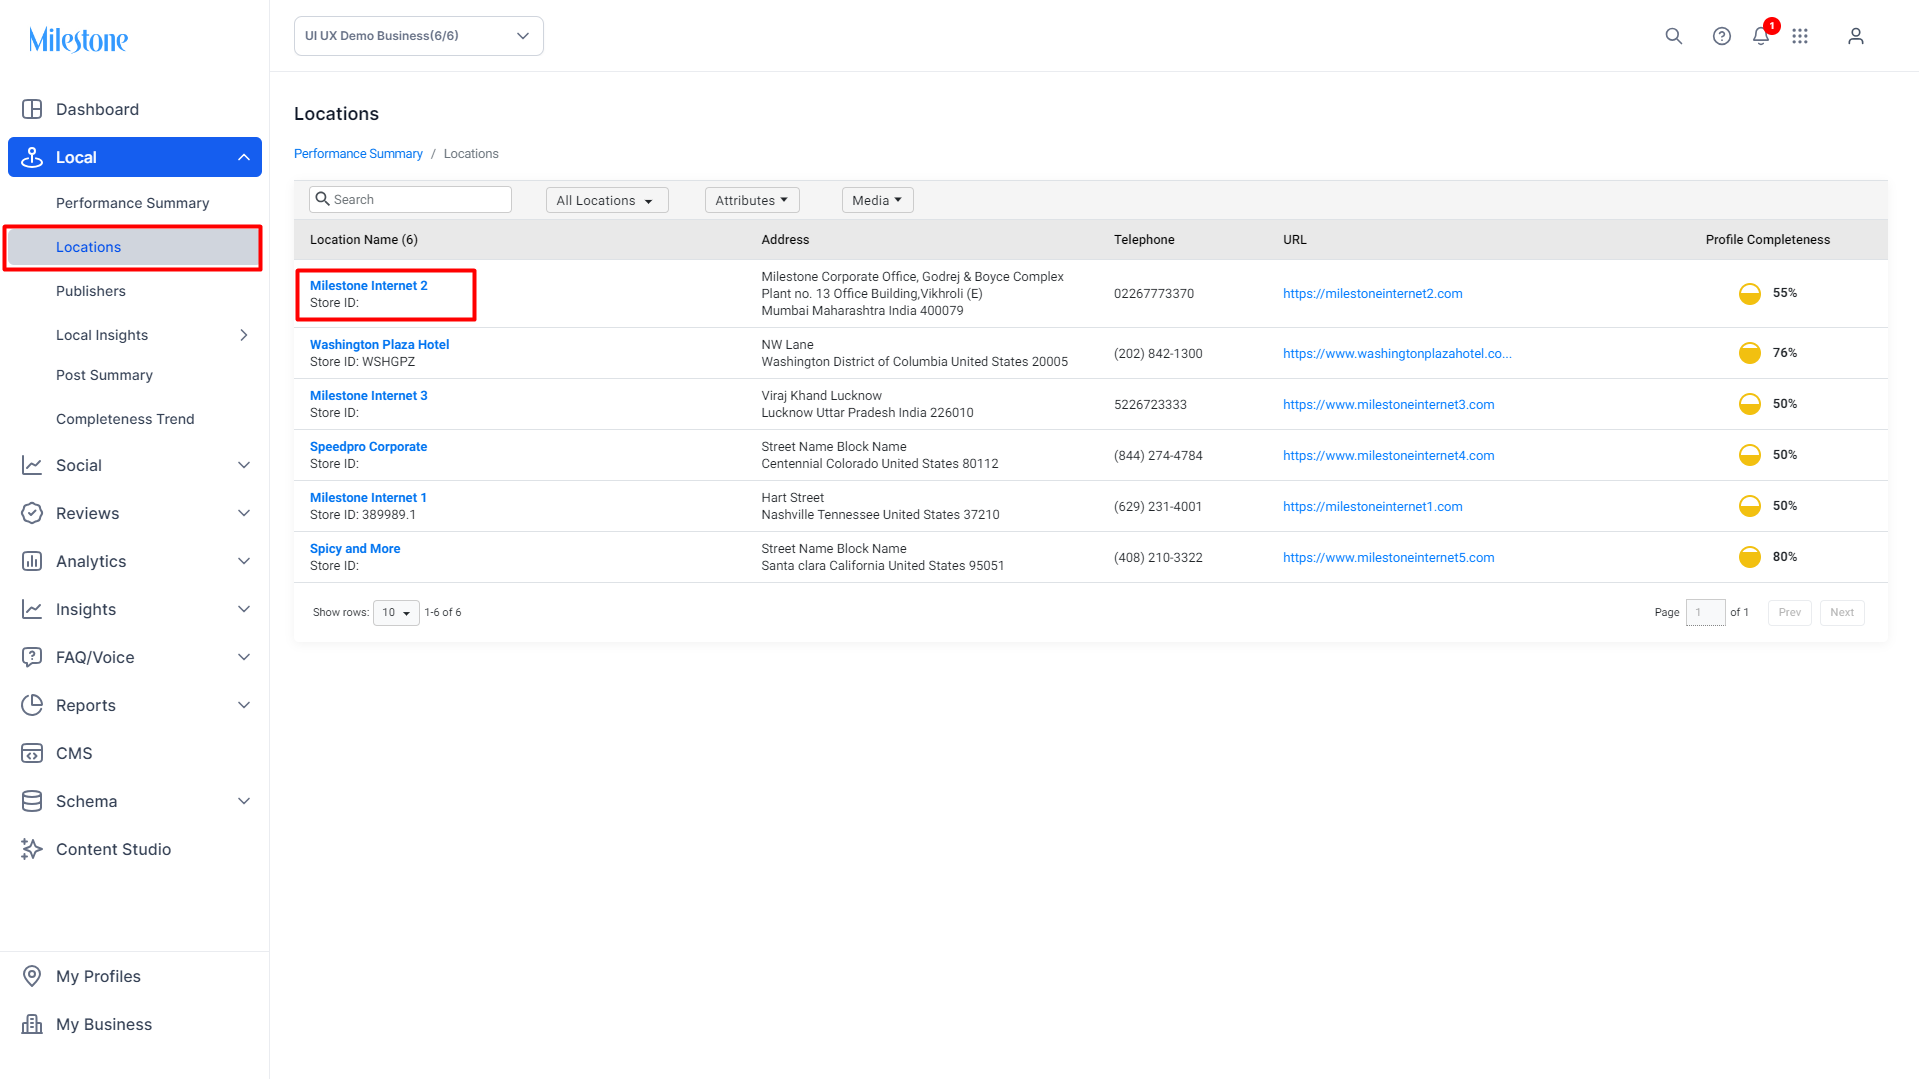Click the Analytics bar chart icon
The height and width of the screenshot is (1079, 1919).
[x=32, y=561]
